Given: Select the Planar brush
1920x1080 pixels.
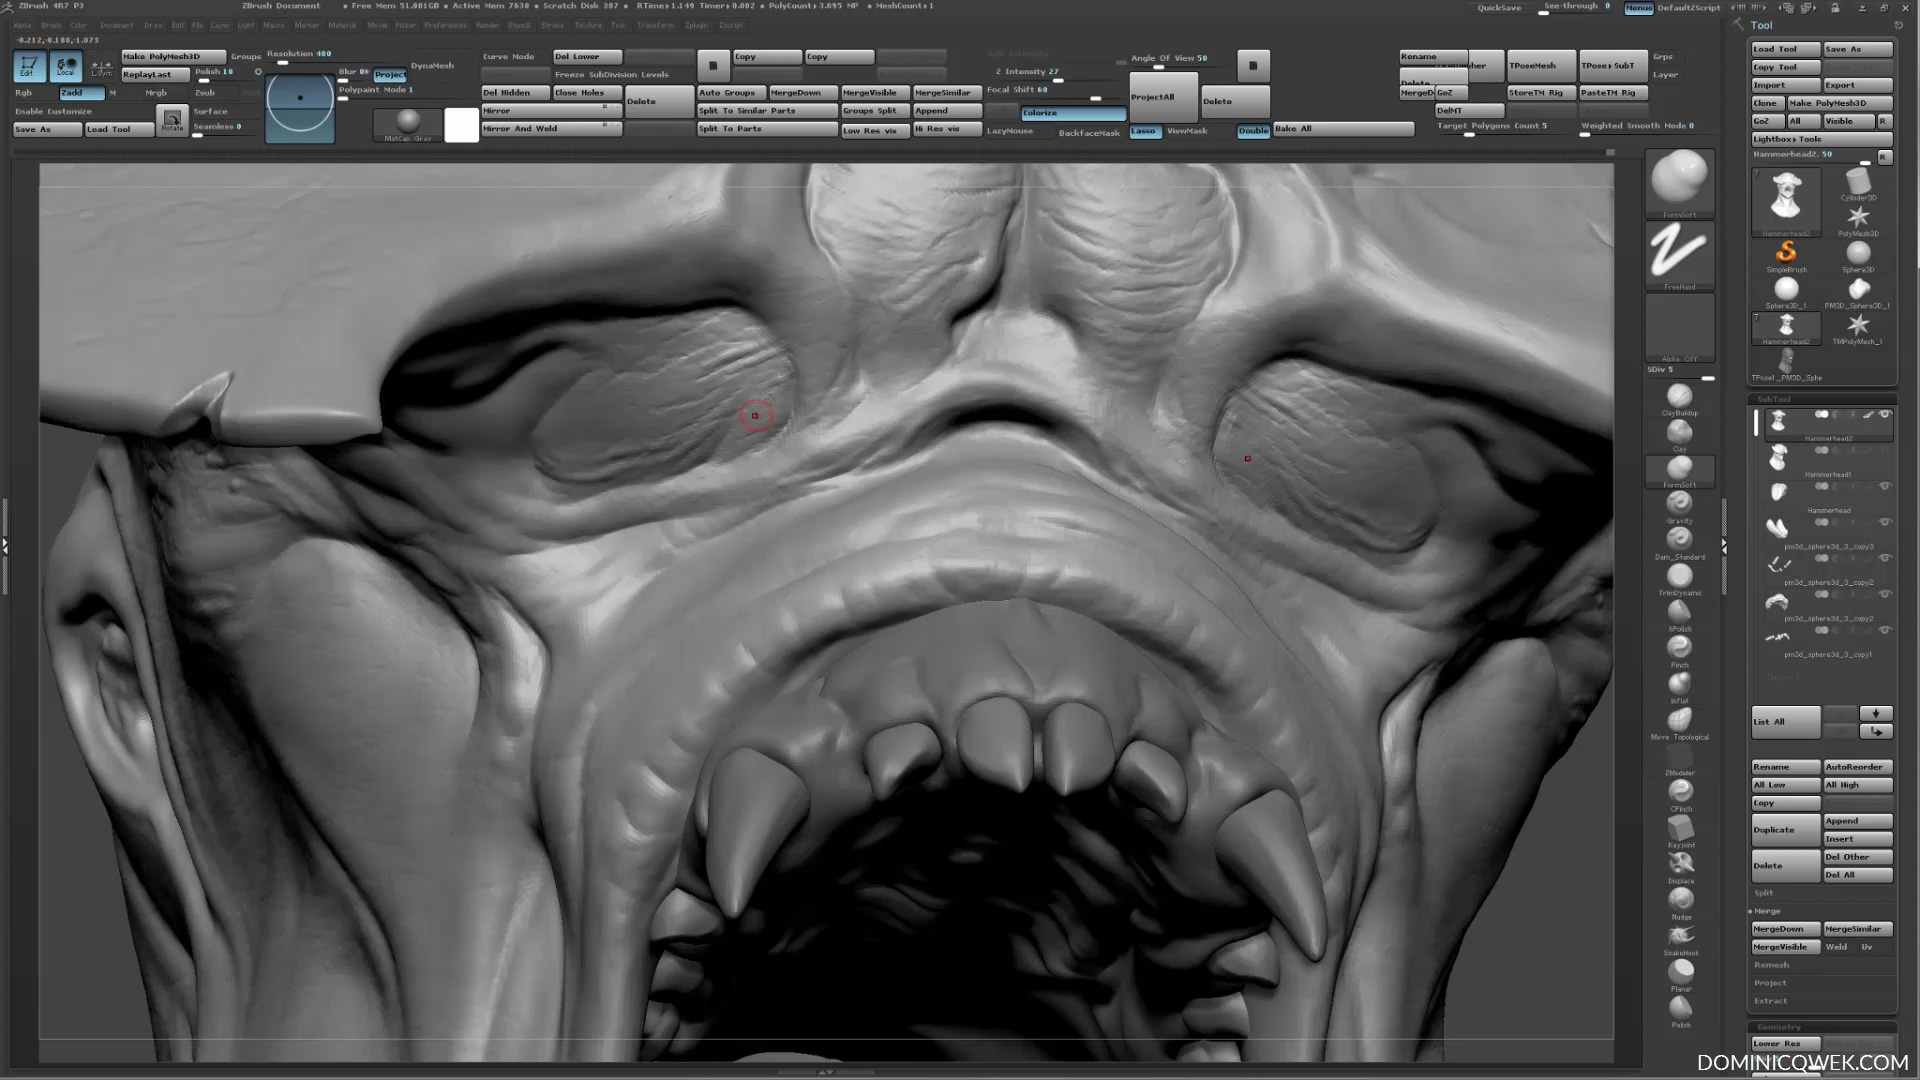Looking at the screenshot, I should click(1680, 974).
